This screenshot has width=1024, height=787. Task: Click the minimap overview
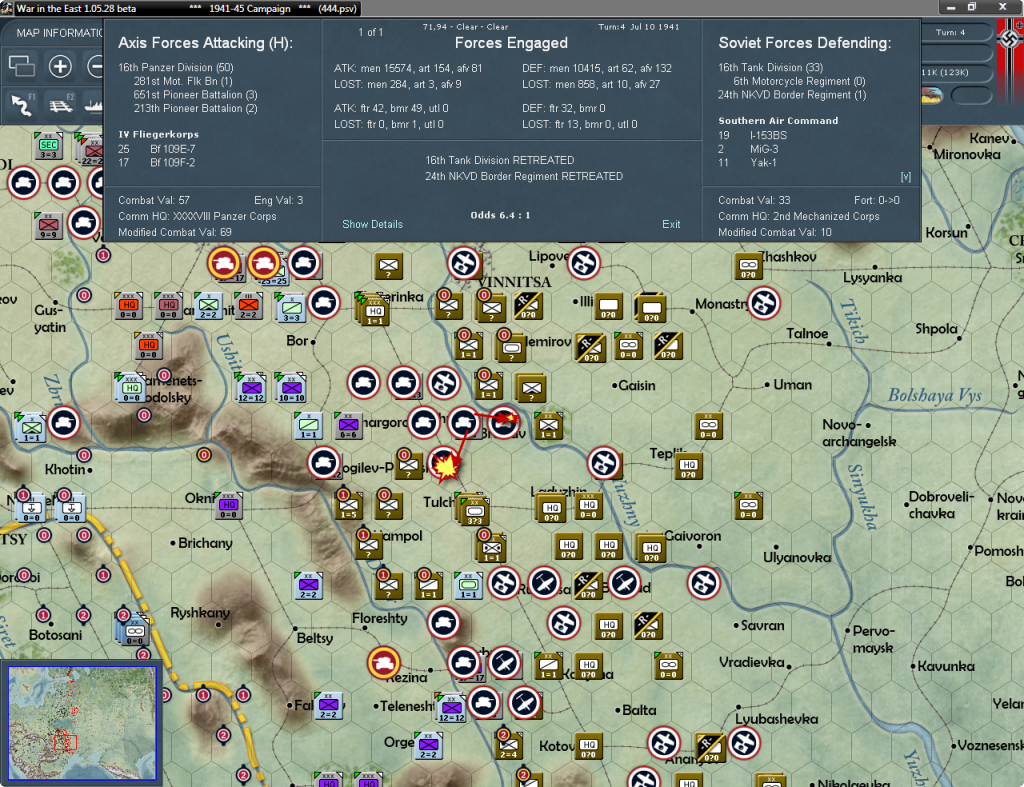point(82,722)
